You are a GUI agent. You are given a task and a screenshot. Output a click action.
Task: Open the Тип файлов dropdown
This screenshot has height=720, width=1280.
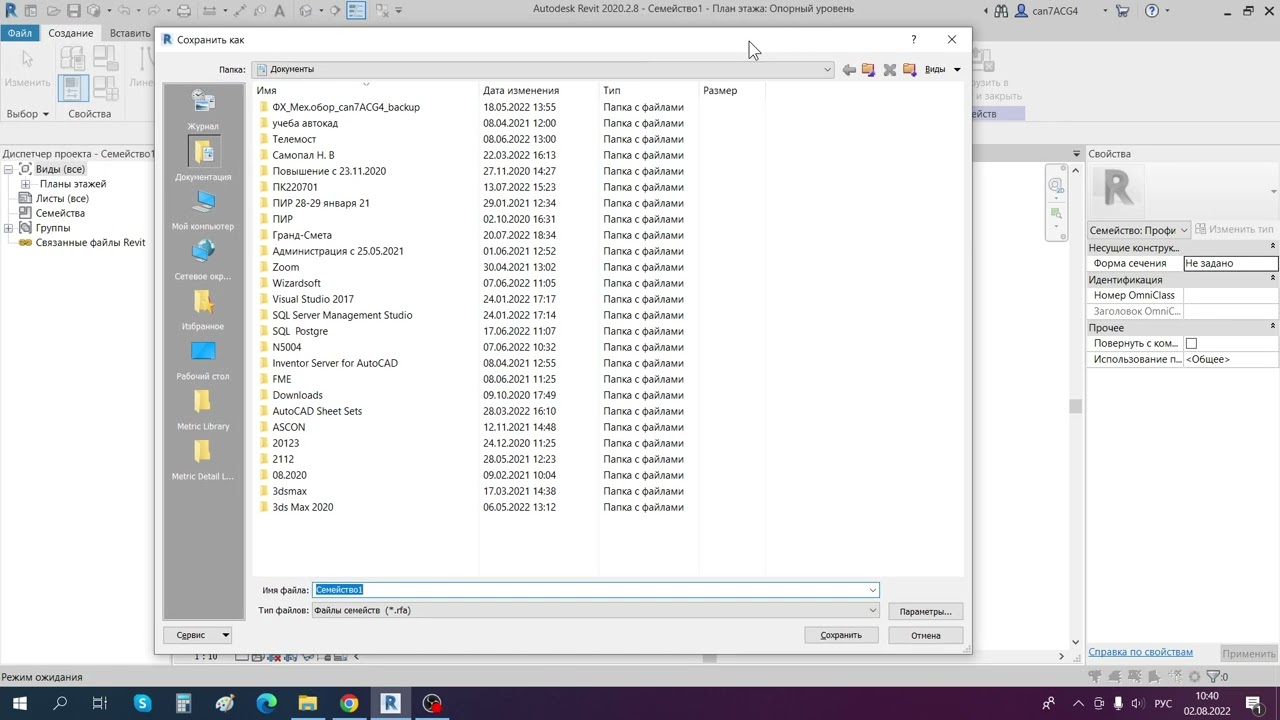[872, 610]
